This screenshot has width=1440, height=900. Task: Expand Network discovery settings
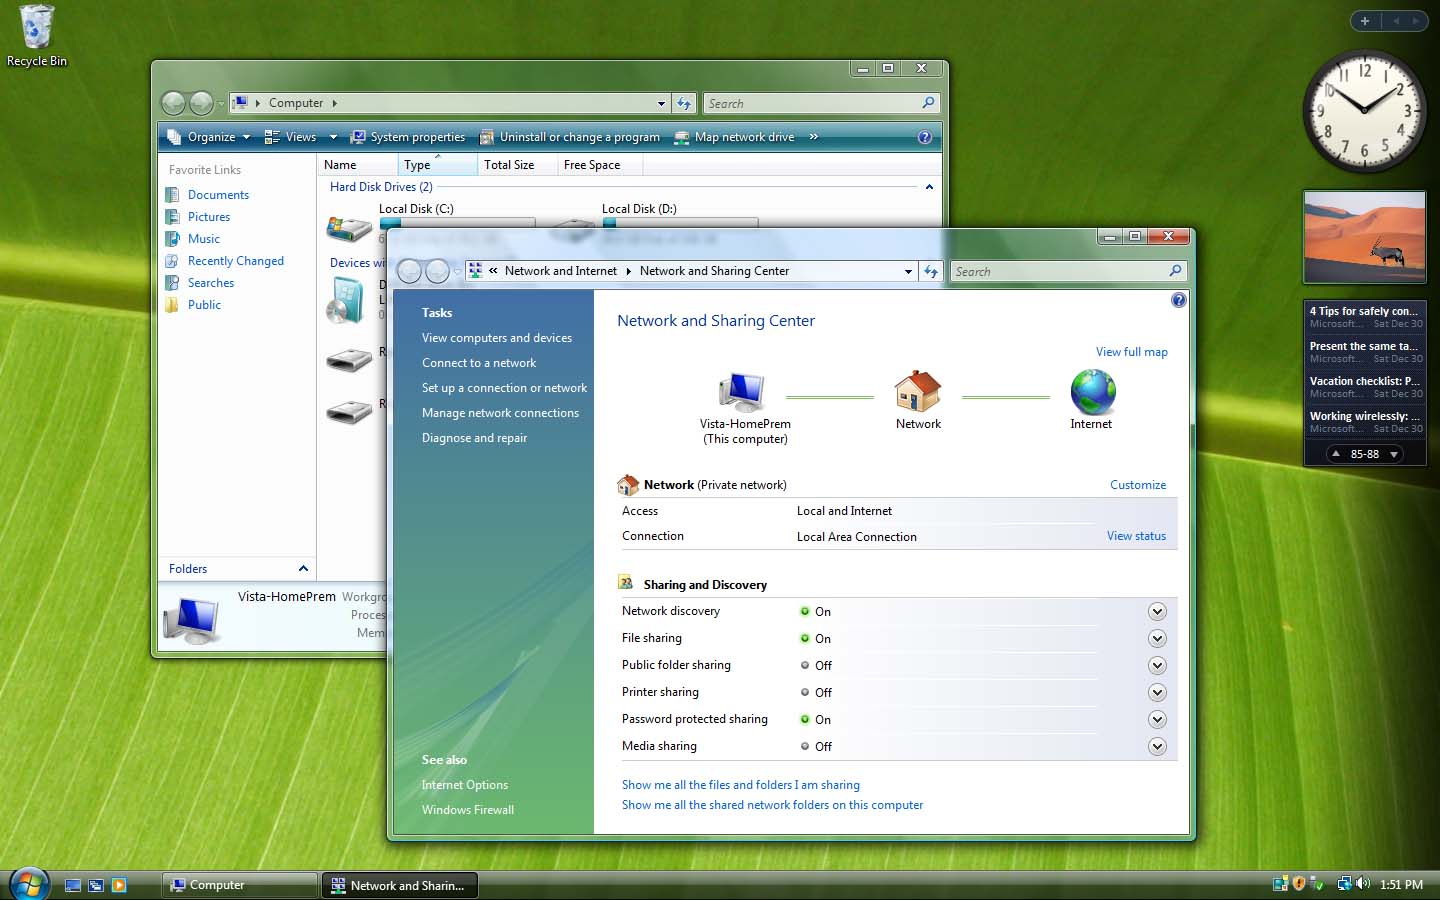[x=1157, y=611]
